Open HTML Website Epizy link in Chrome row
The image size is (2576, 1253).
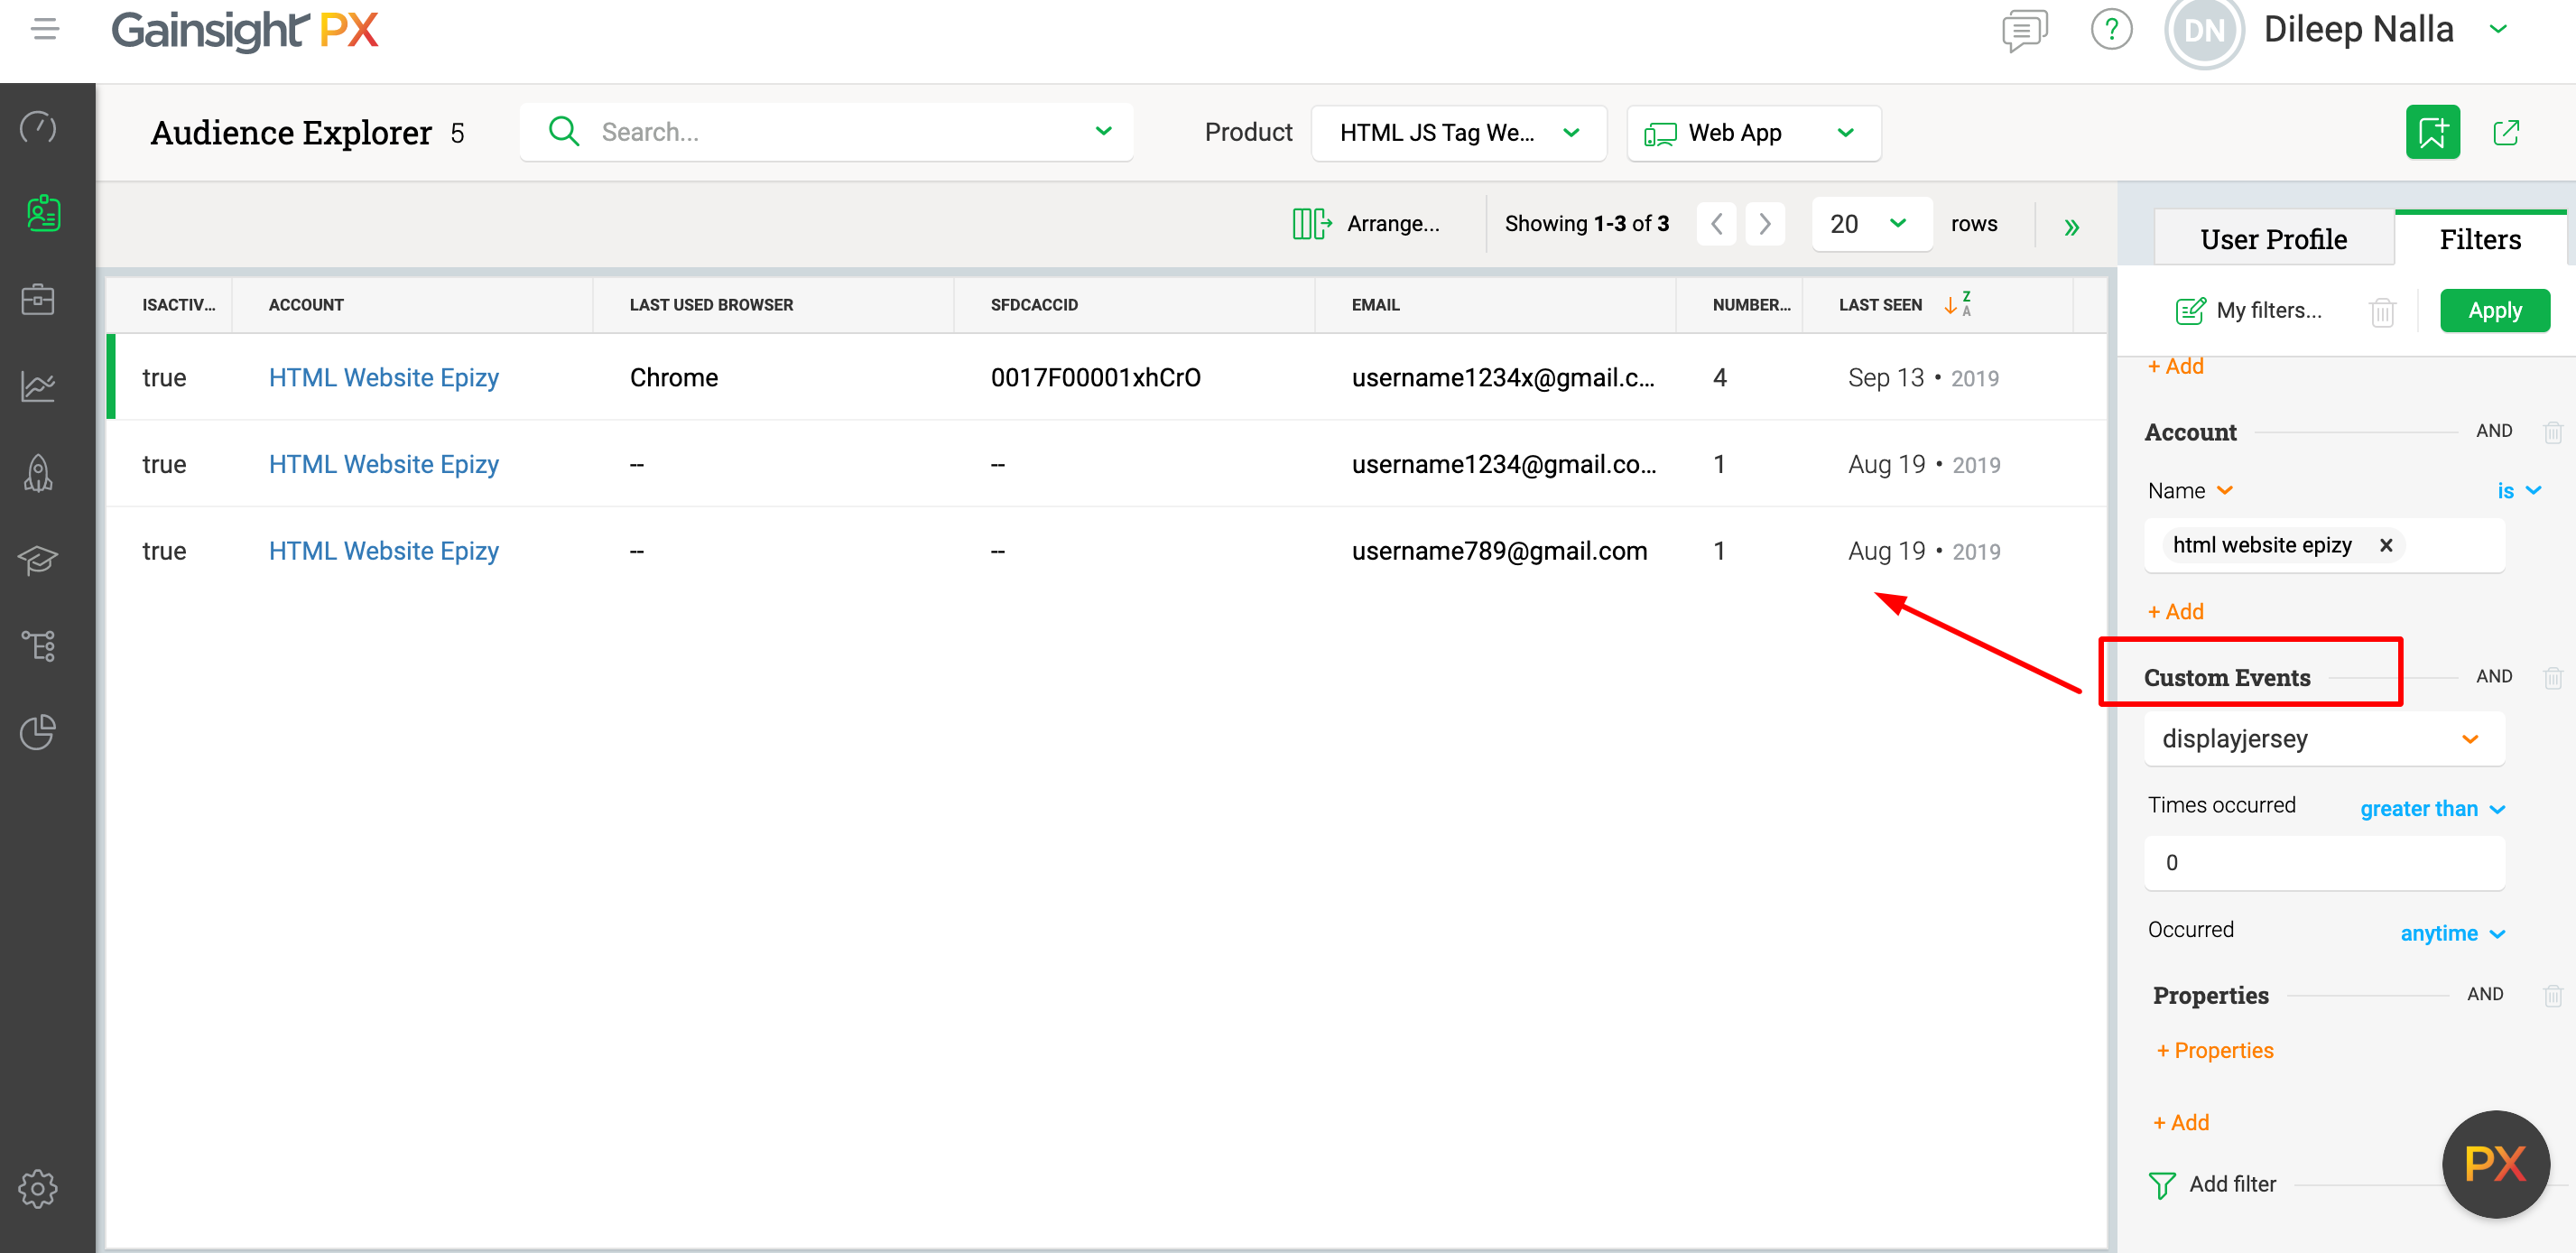click(384, 378)
